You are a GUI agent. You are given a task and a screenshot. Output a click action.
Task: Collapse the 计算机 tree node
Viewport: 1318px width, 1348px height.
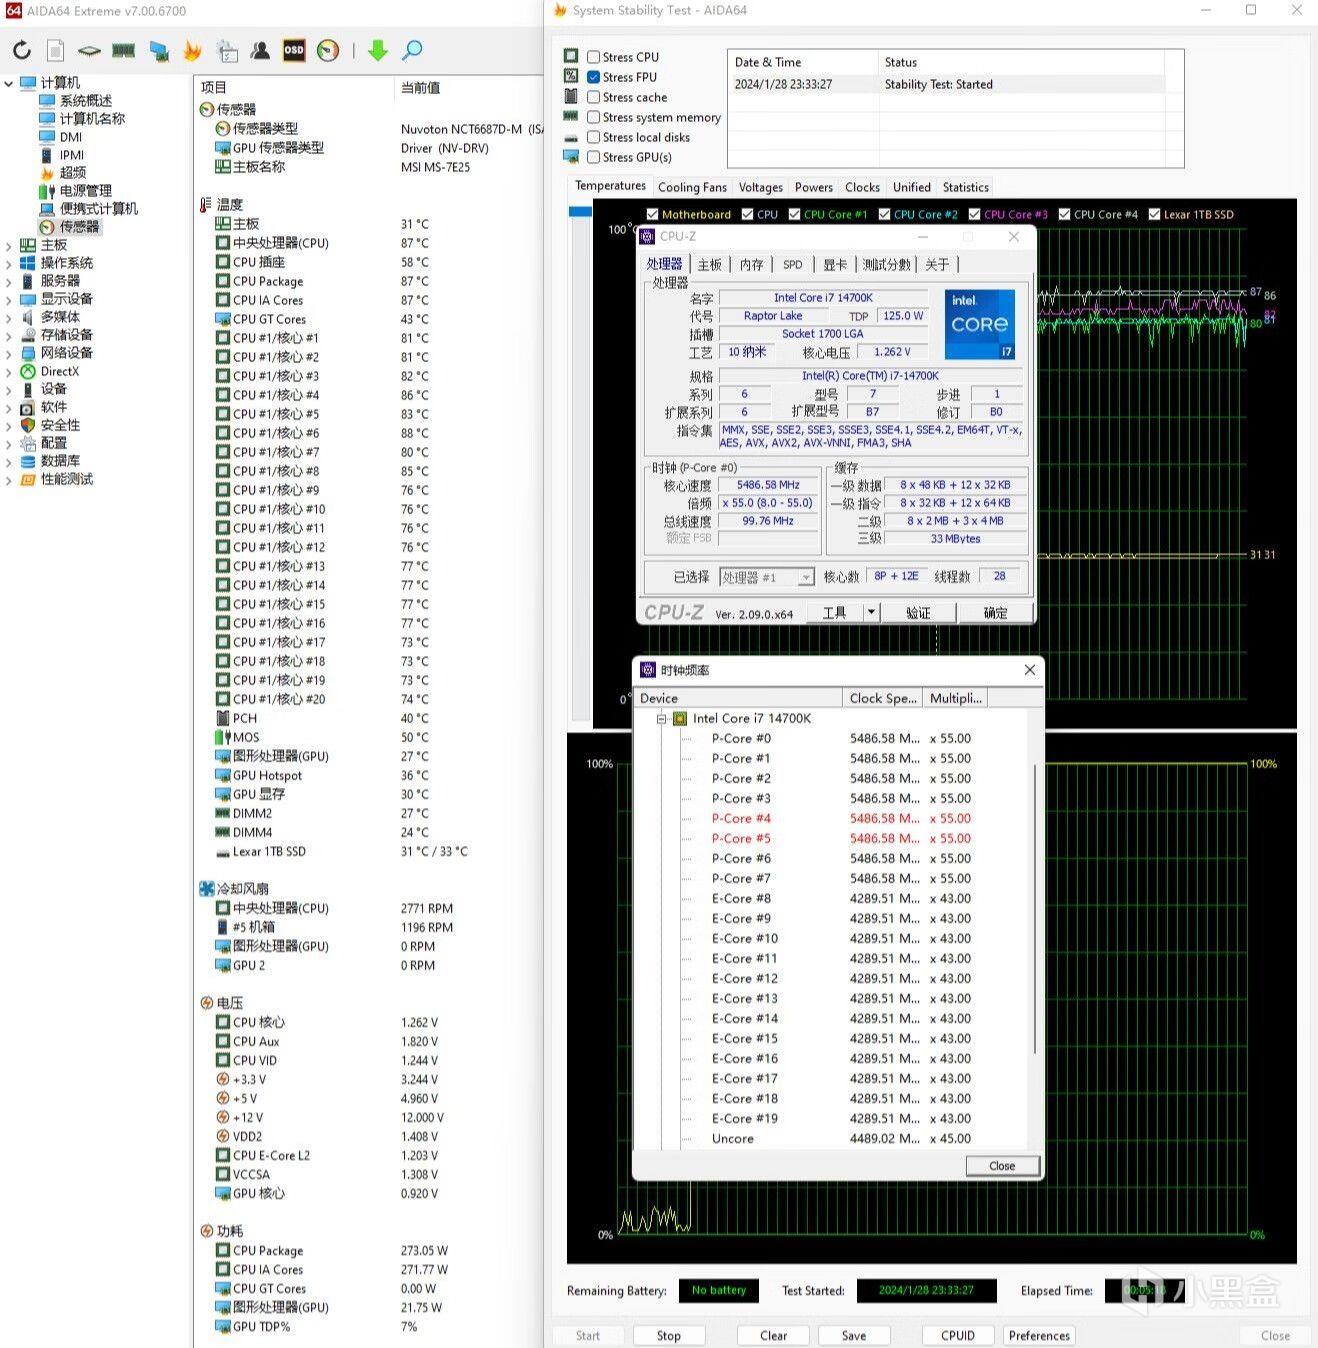click(9, 83)
